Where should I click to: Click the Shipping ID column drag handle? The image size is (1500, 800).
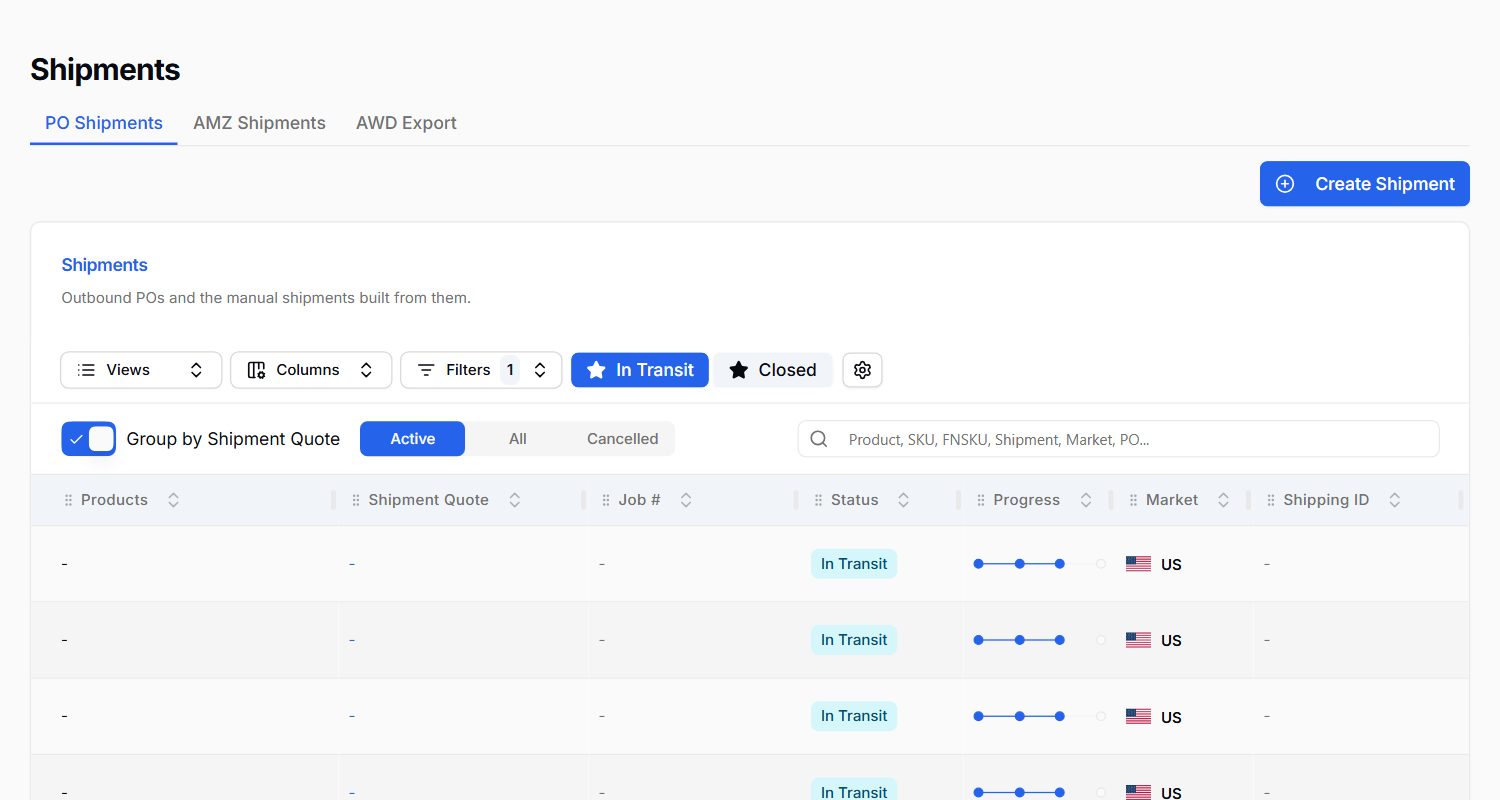(x=1271, y=500)
